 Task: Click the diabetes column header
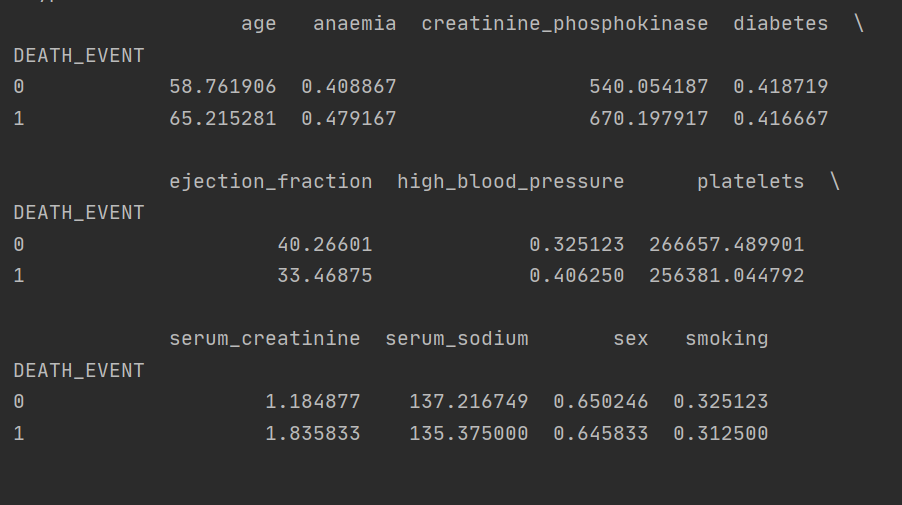pos(781,24)
